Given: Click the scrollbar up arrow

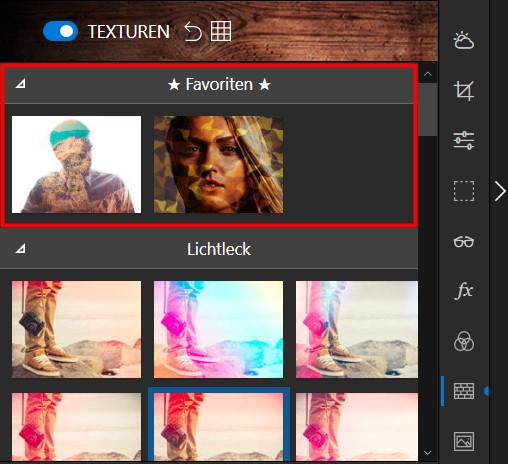Looking at the screenshot, I should 428,74.
